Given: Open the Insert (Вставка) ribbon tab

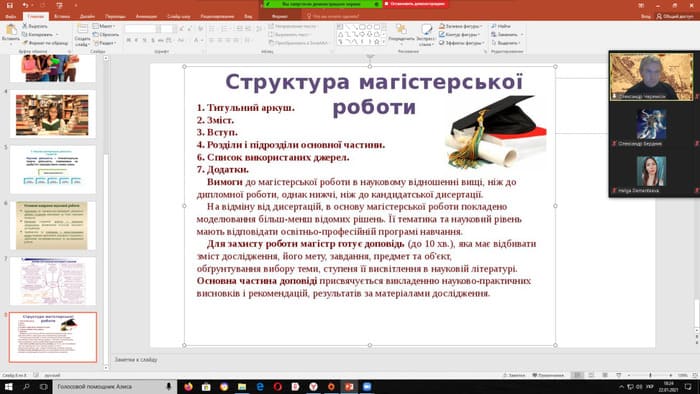Looking at the screenshot, I should [62, 16].
